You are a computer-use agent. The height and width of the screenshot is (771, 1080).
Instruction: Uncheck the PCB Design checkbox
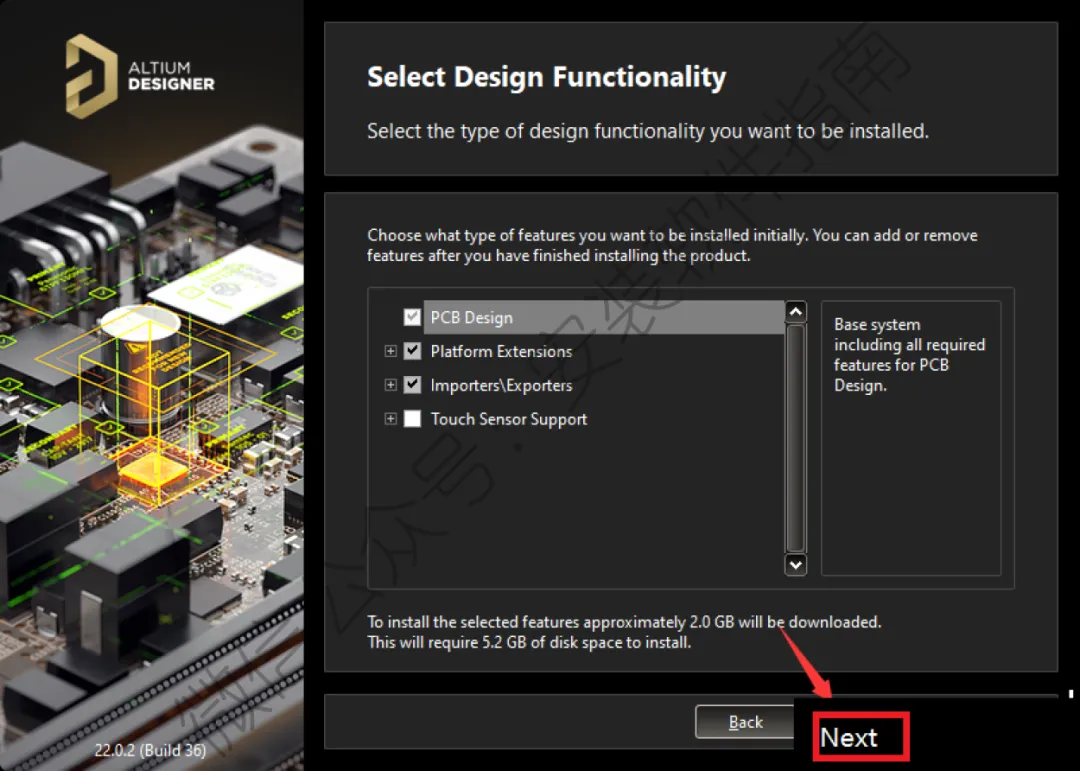click(412, 317)
